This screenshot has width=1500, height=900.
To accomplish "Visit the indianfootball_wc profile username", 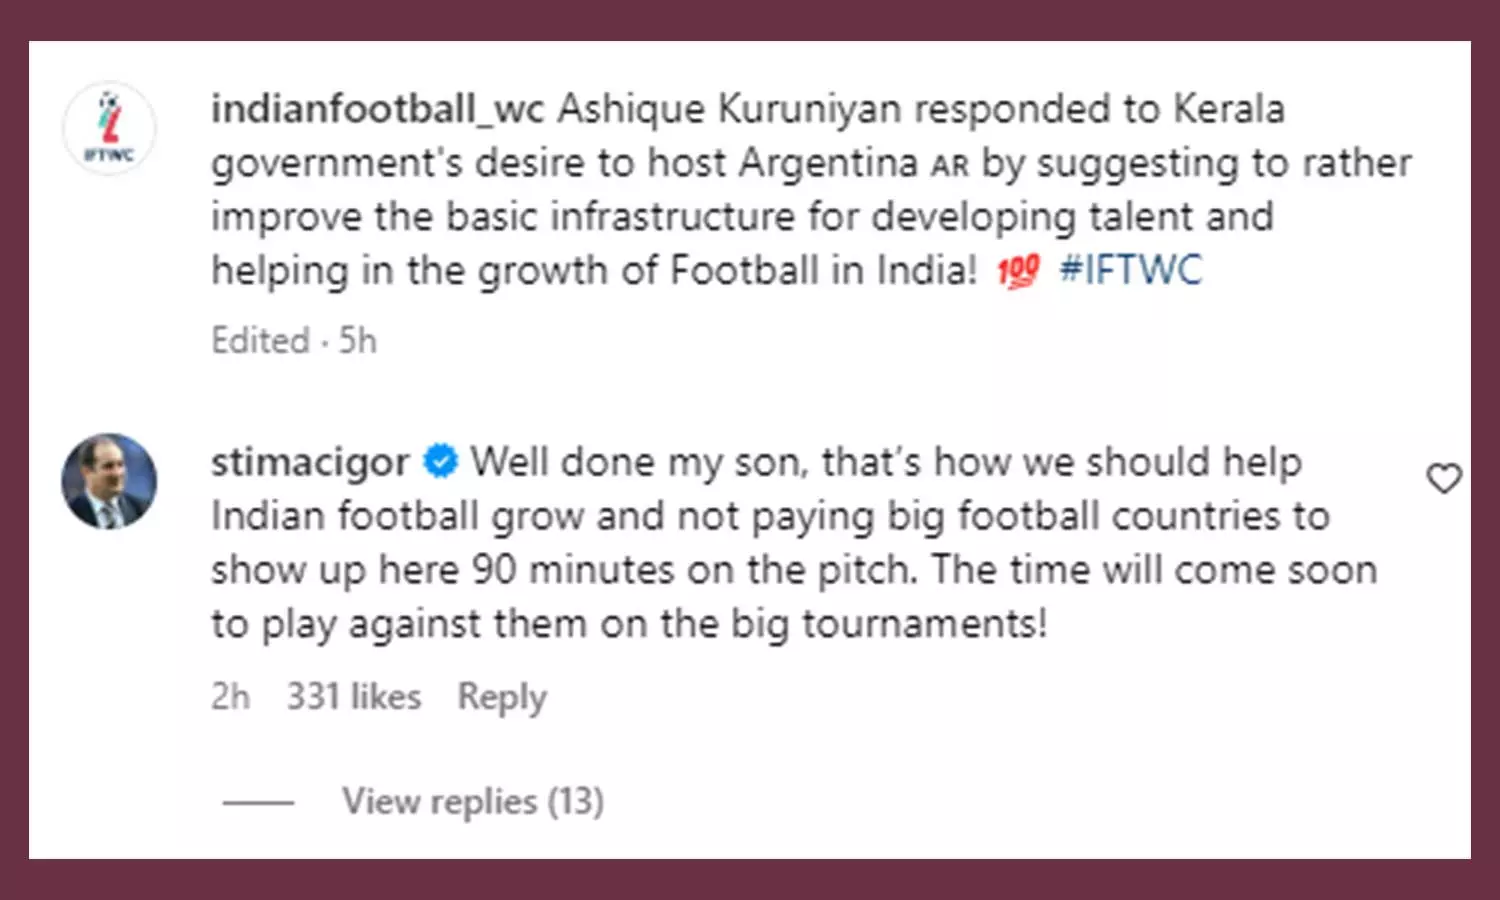I will click(x=377, y=109).
